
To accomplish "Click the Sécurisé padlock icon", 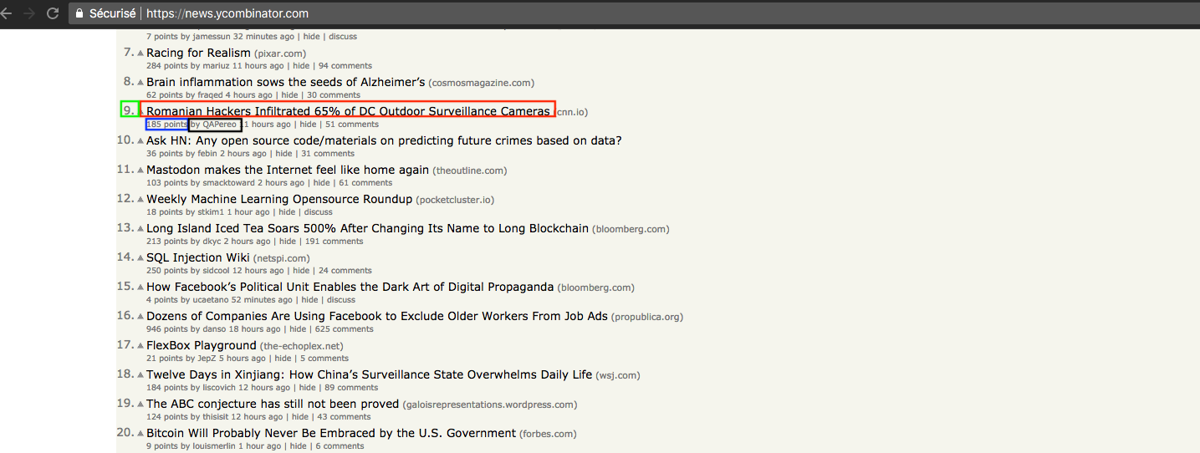I will pos(79,13).
